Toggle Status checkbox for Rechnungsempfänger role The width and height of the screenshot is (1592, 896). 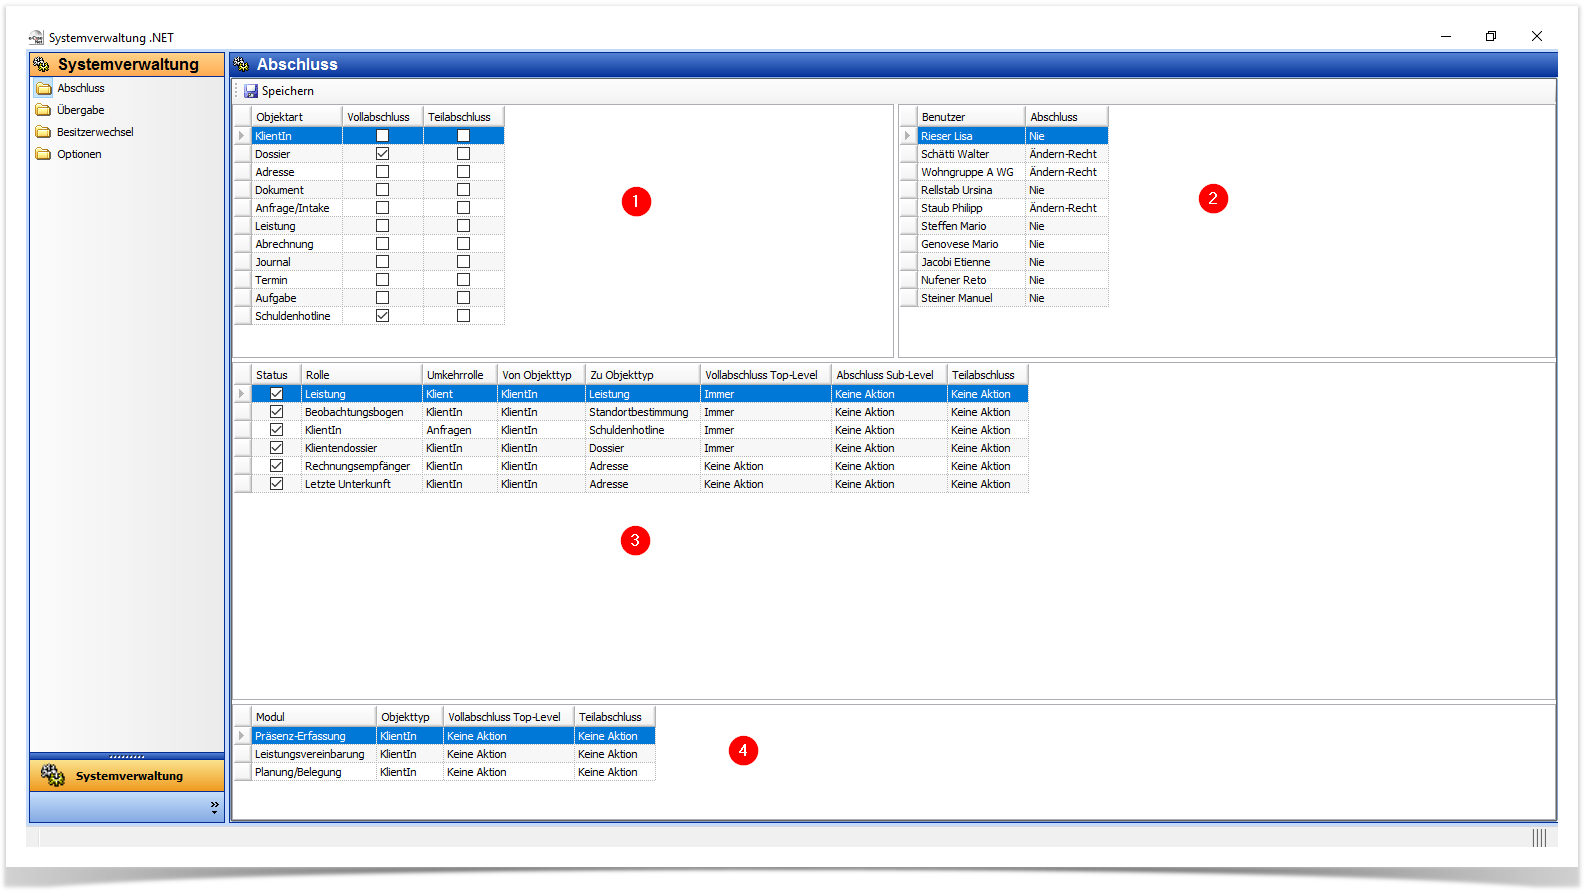[276, 466]
